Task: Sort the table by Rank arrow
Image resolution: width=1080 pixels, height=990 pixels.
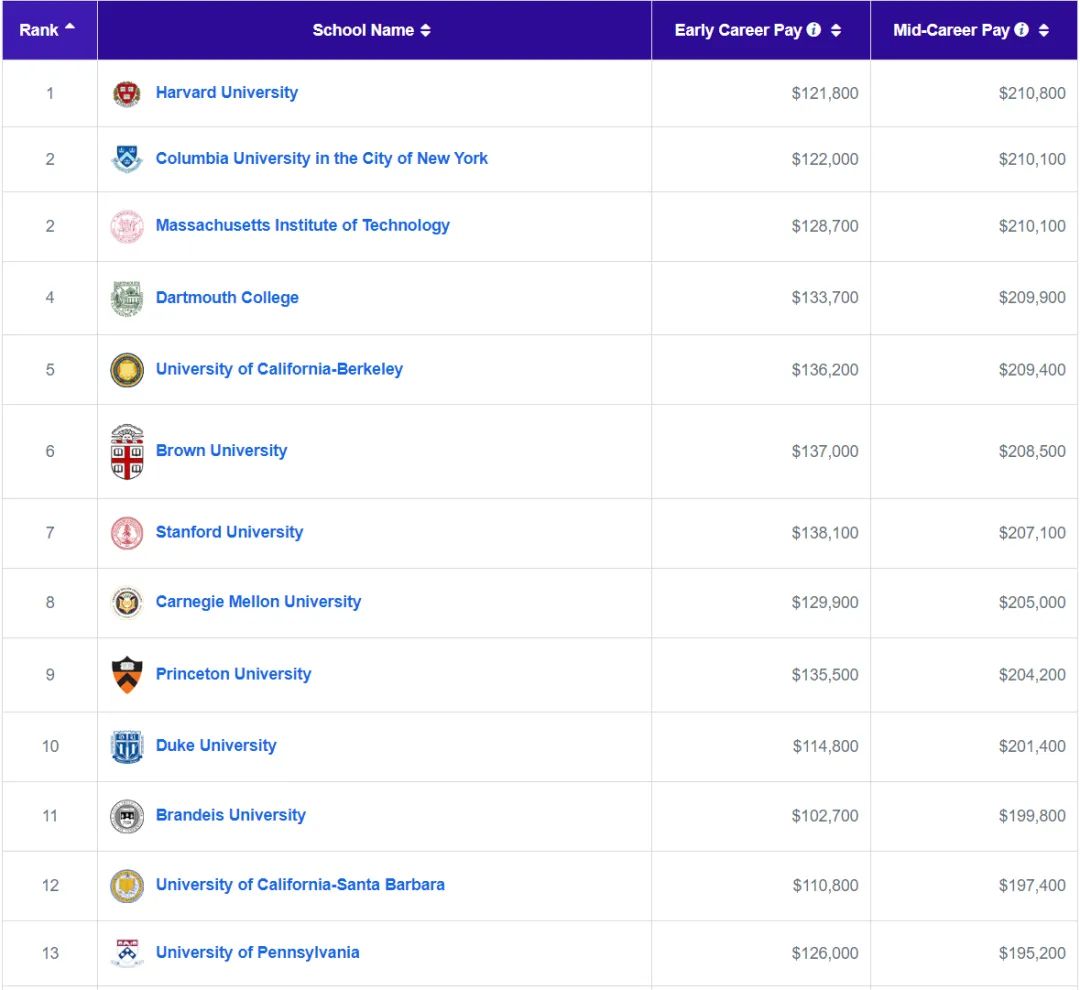Action: click(70, 26)
